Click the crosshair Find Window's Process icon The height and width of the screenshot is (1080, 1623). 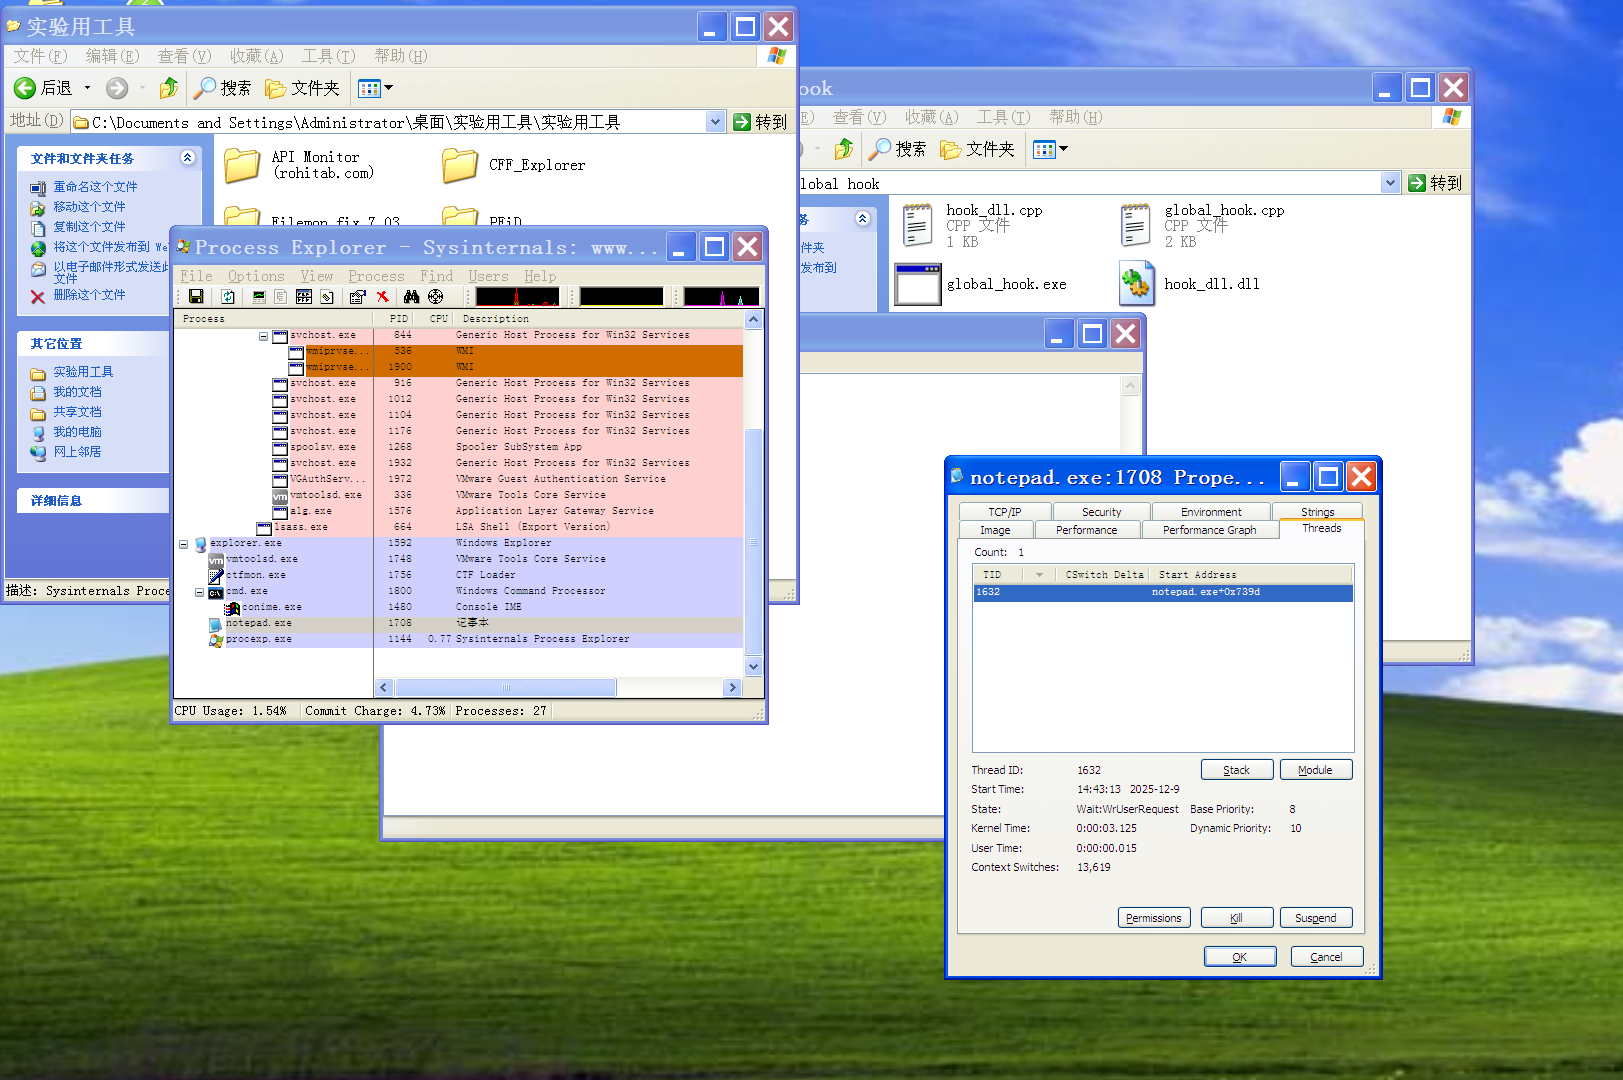pyautogui.click(x=436, y=297)
